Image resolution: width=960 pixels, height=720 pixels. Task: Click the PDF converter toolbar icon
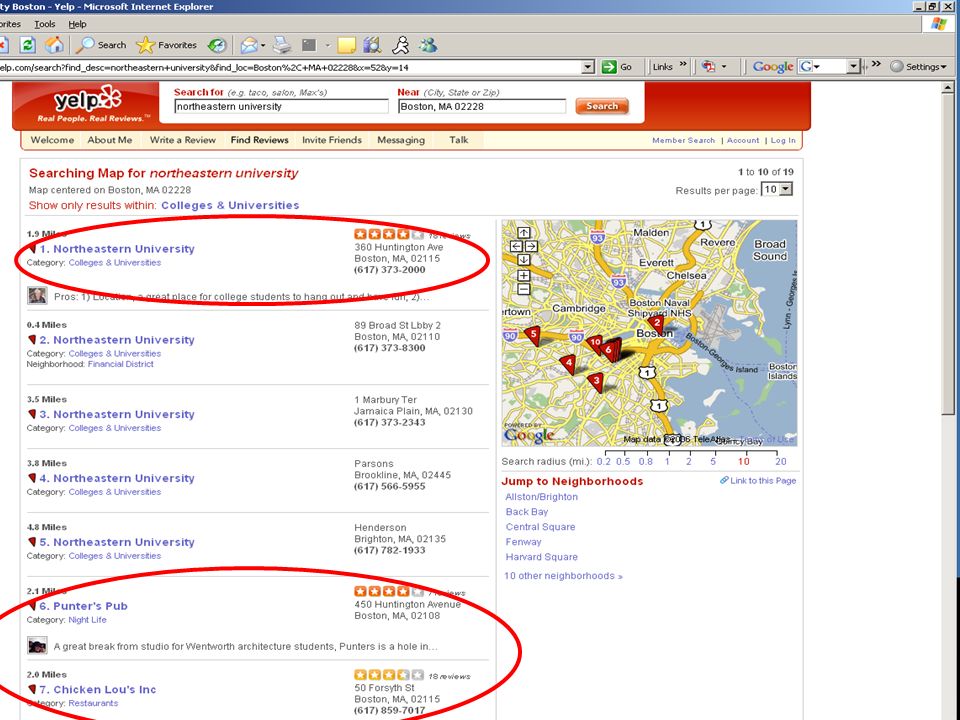708,67
